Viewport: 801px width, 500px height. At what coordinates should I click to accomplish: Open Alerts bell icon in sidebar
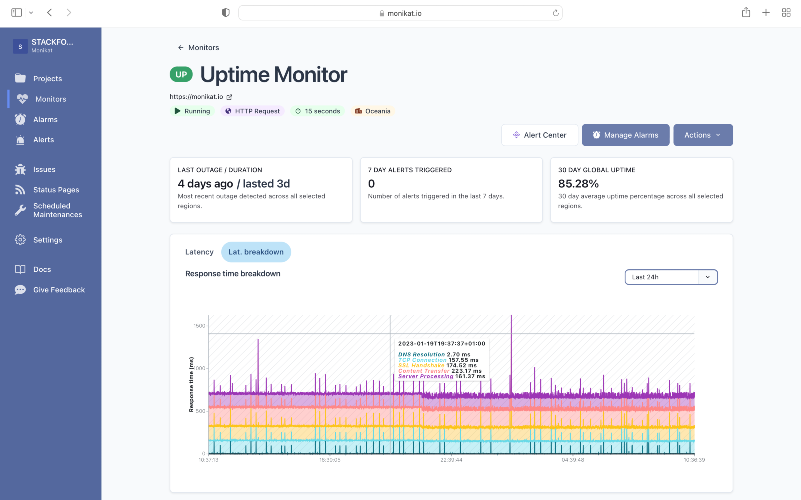pyautogui.click(x=20, y=139)
